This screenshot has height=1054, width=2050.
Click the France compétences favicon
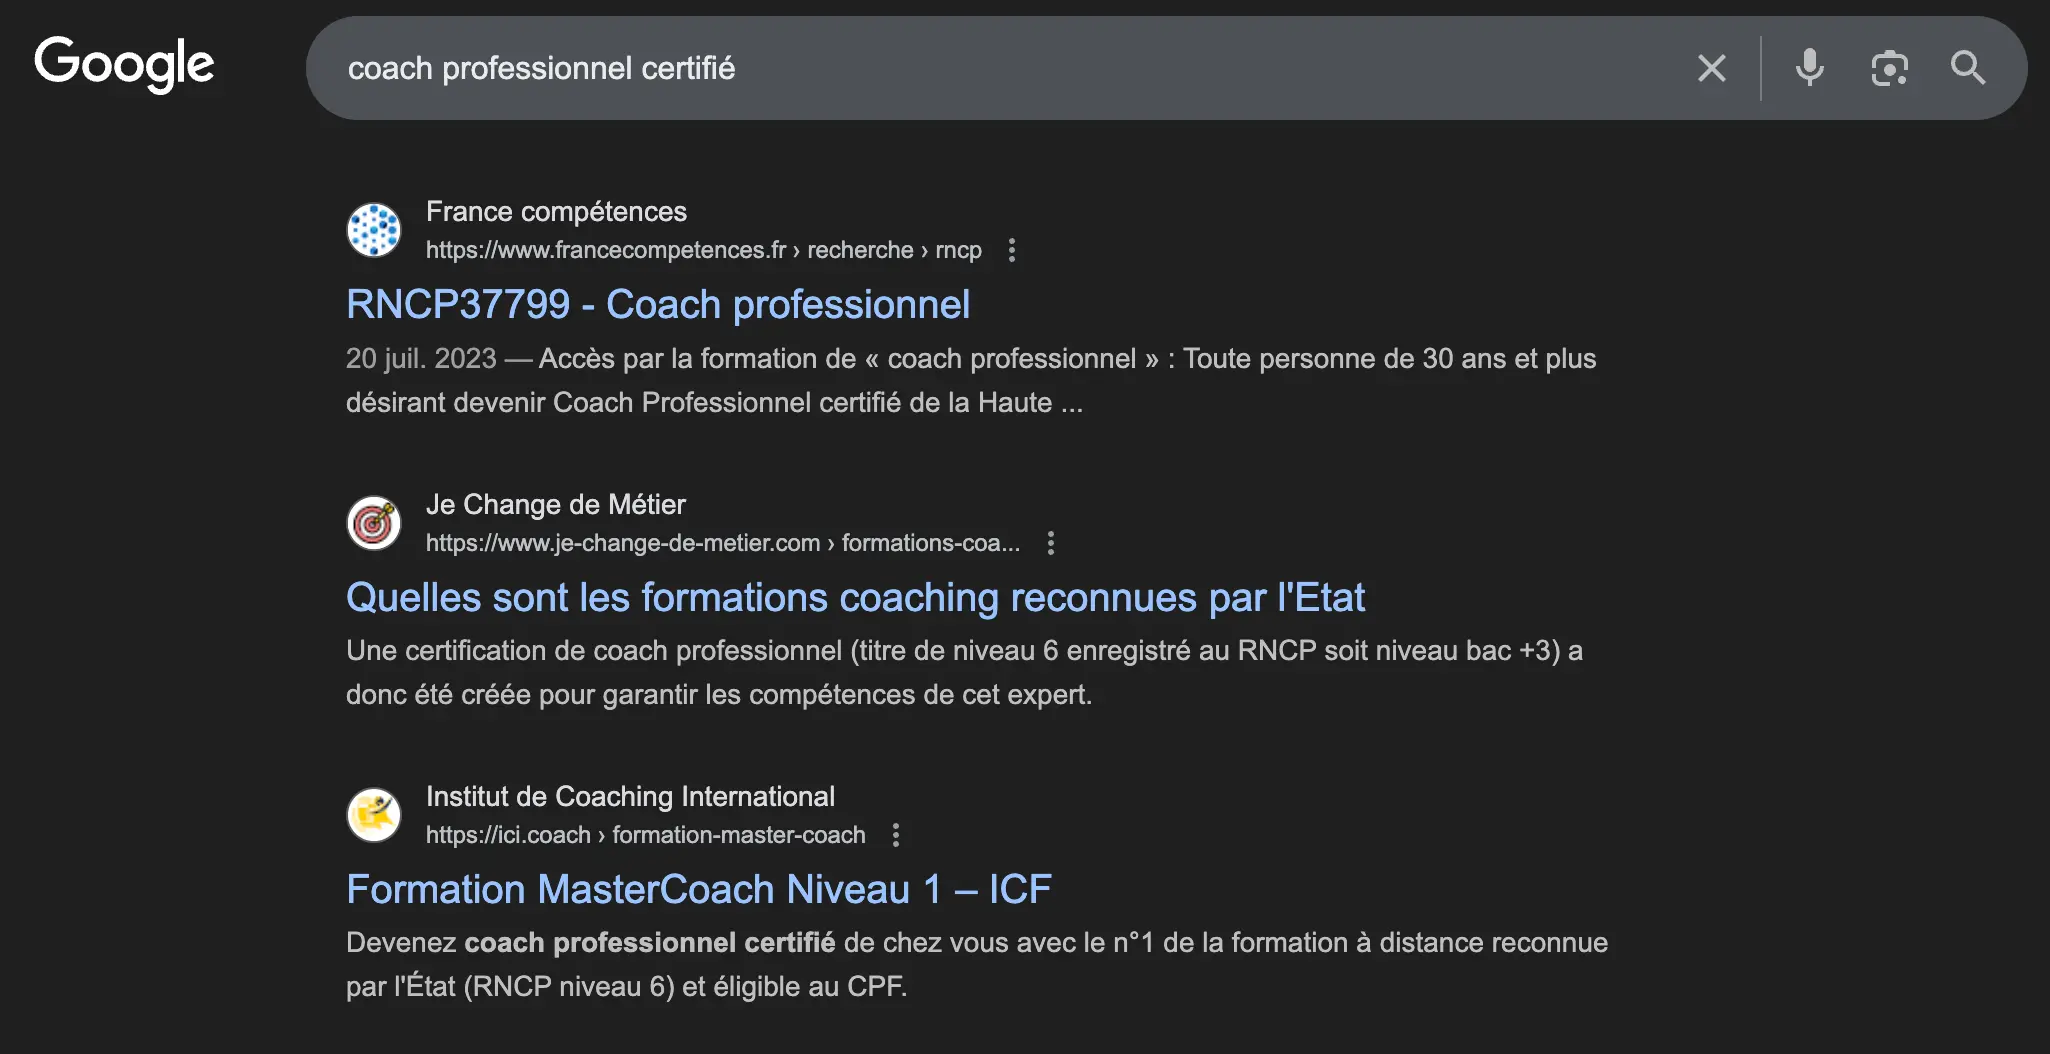tap(373, 230)
